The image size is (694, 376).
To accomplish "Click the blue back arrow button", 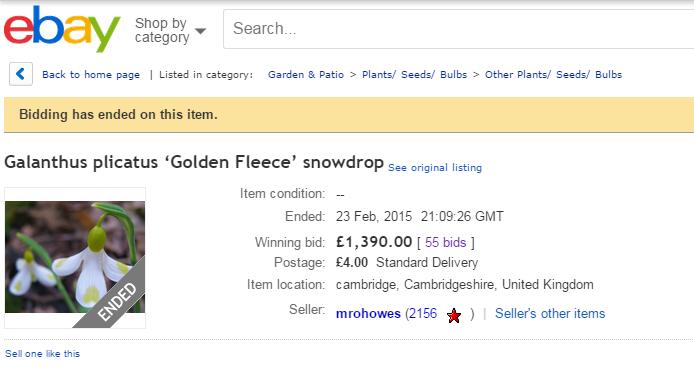I will [x=21, y=74].
